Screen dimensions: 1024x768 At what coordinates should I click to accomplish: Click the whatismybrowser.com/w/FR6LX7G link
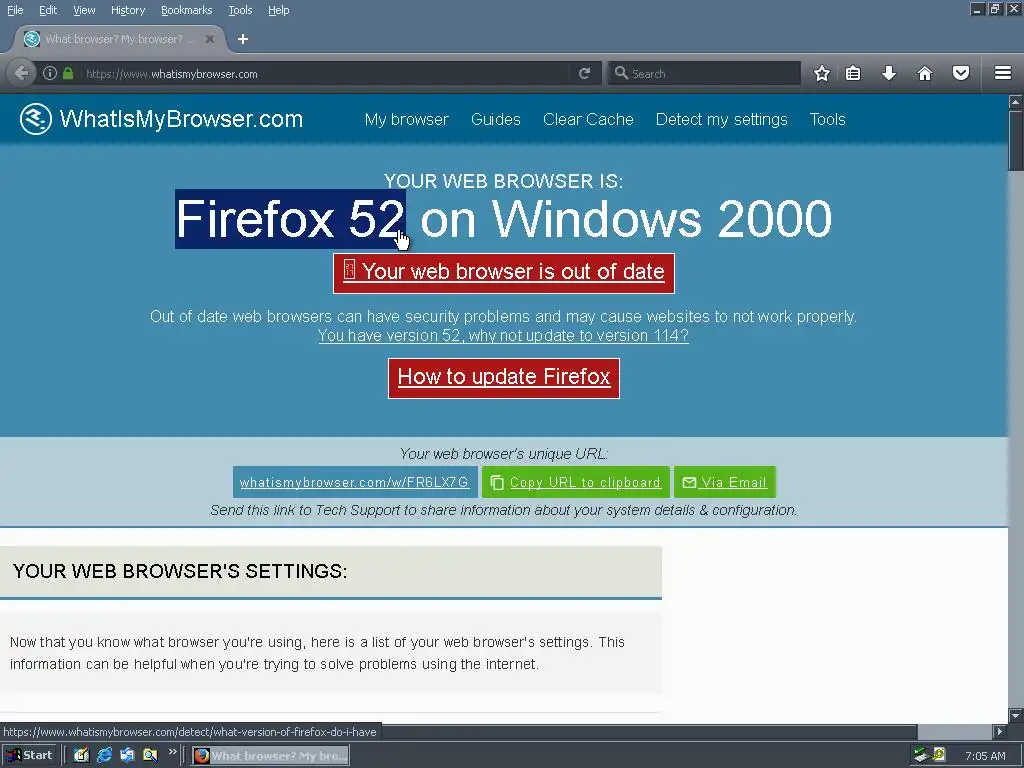[x=355, y=482]
